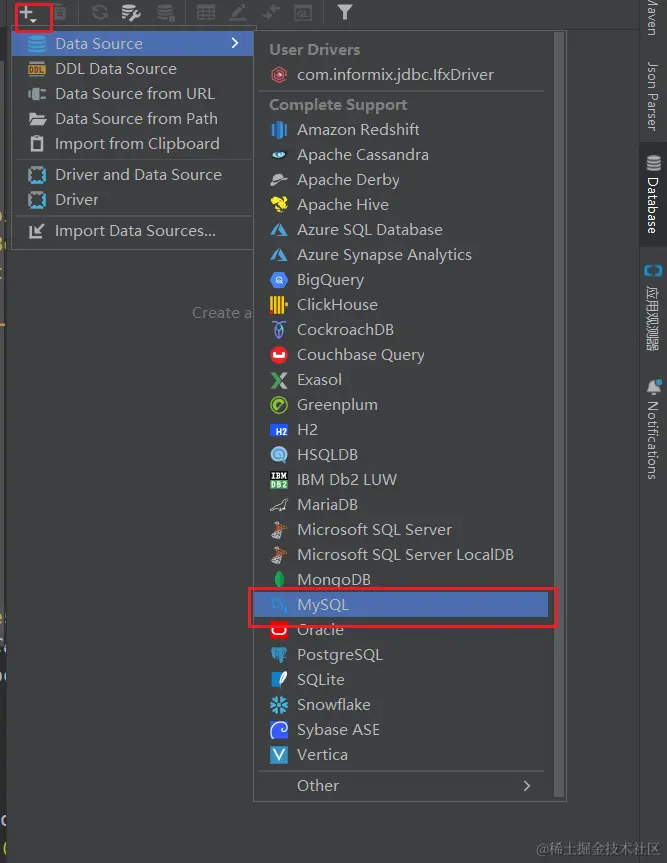The height and width of the screenshot is (863, 667).
Task: Click the Duplicate icon next to plus
Action: [x=60, y=12]
